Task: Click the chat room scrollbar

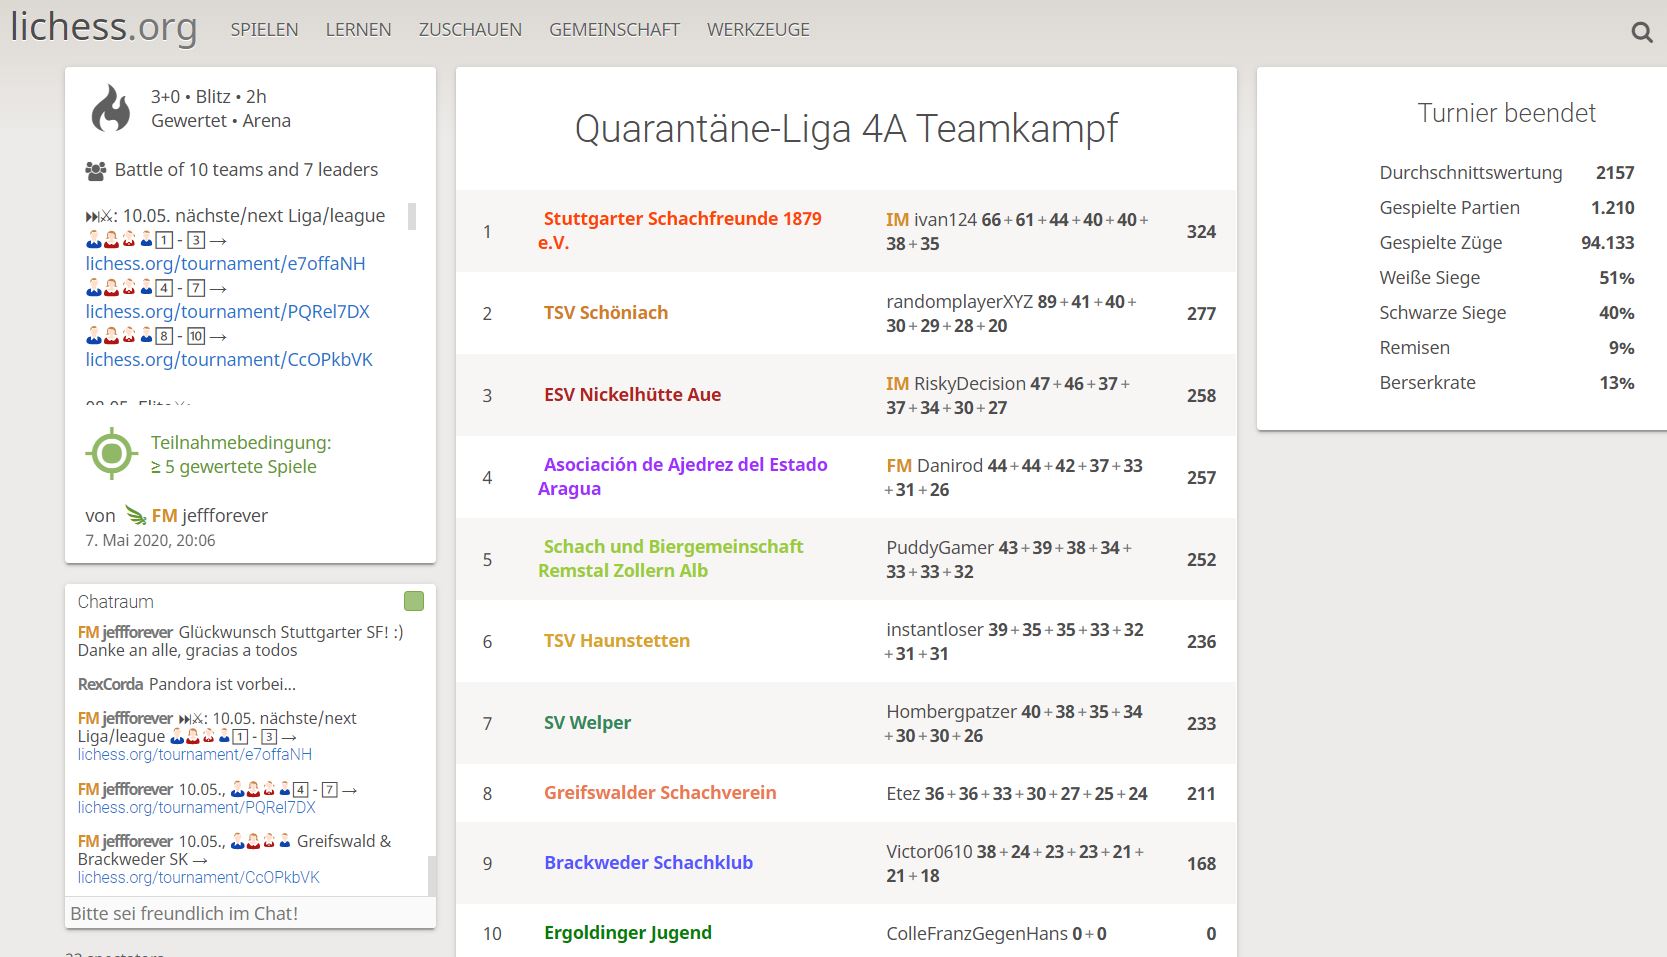Action: (x=432, y=875)
